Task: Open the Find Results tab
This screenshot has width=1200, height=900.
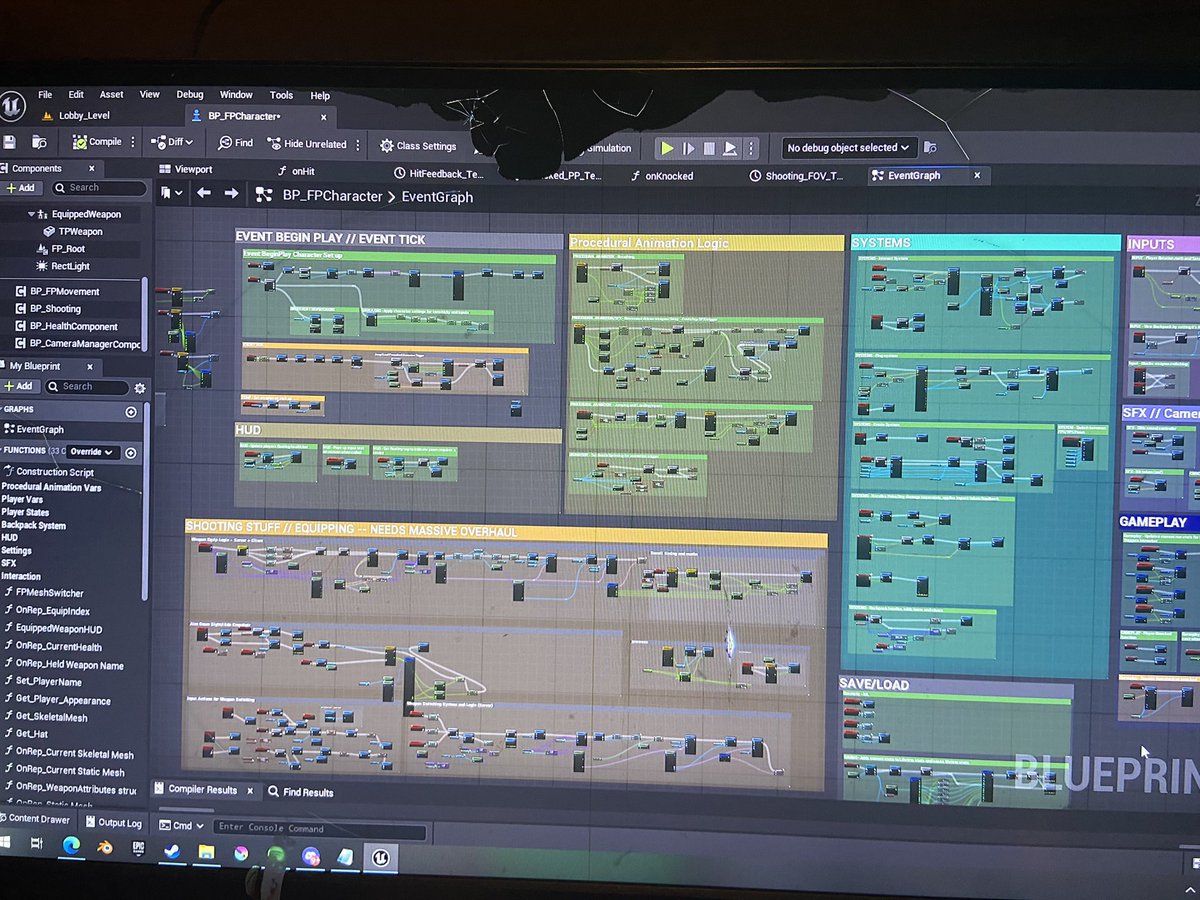Action: click(x=300, y=792)
